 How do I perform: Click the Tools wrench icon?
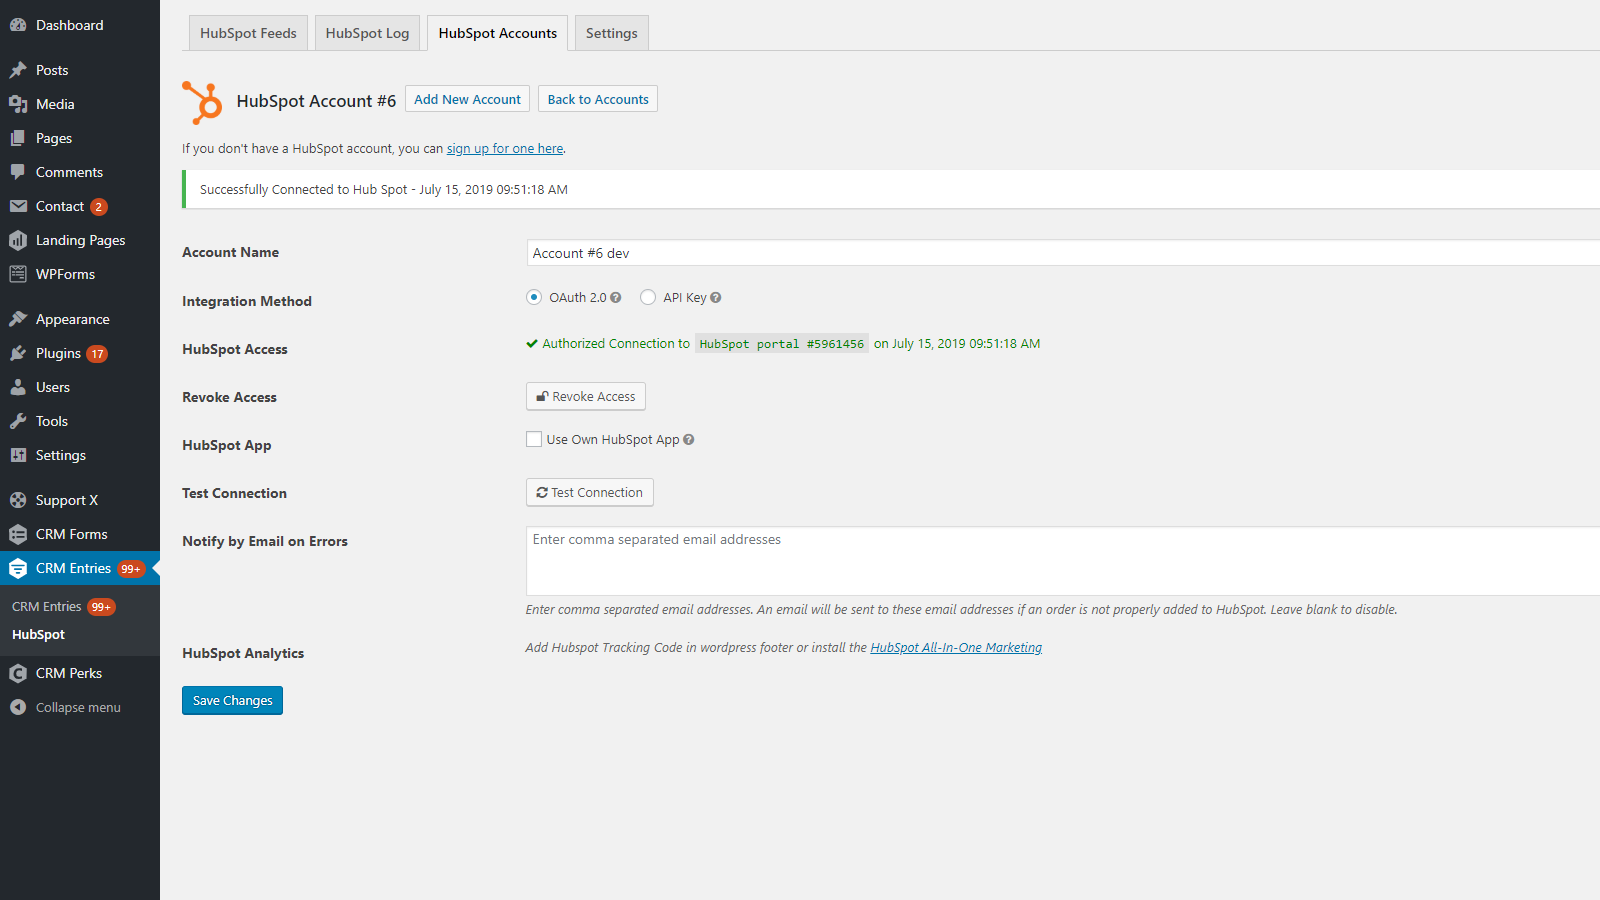[x=18, y=421]
